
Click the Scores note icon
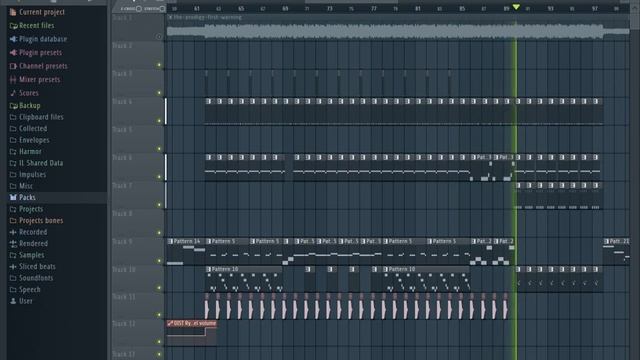(x=13, y=93)
